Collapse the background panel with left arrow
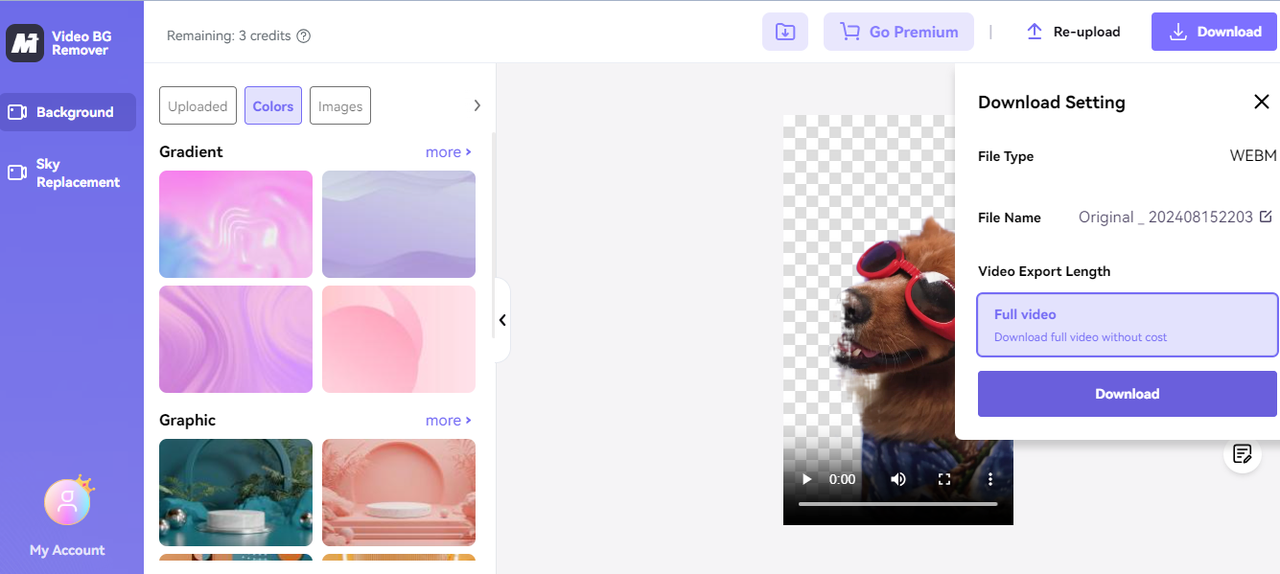This screenshot has width=1280, height=574. click(502, 320)
